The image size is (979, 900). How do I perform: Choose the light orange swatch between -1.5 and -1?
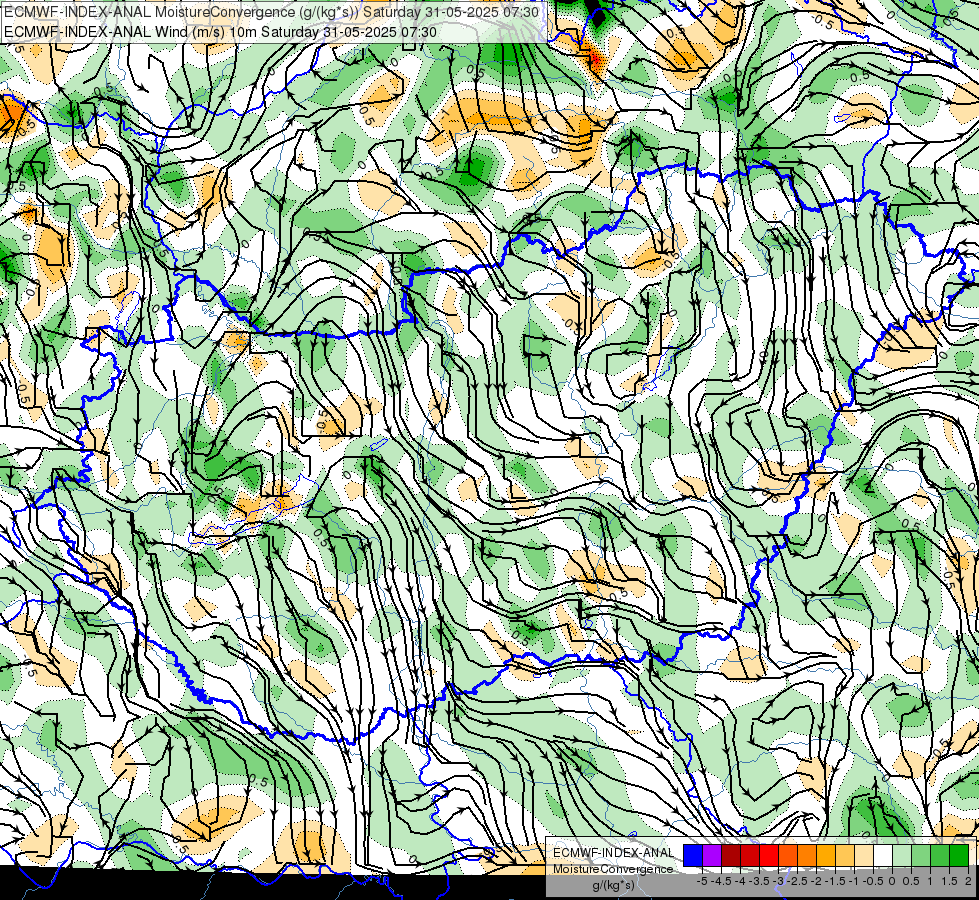845,855
